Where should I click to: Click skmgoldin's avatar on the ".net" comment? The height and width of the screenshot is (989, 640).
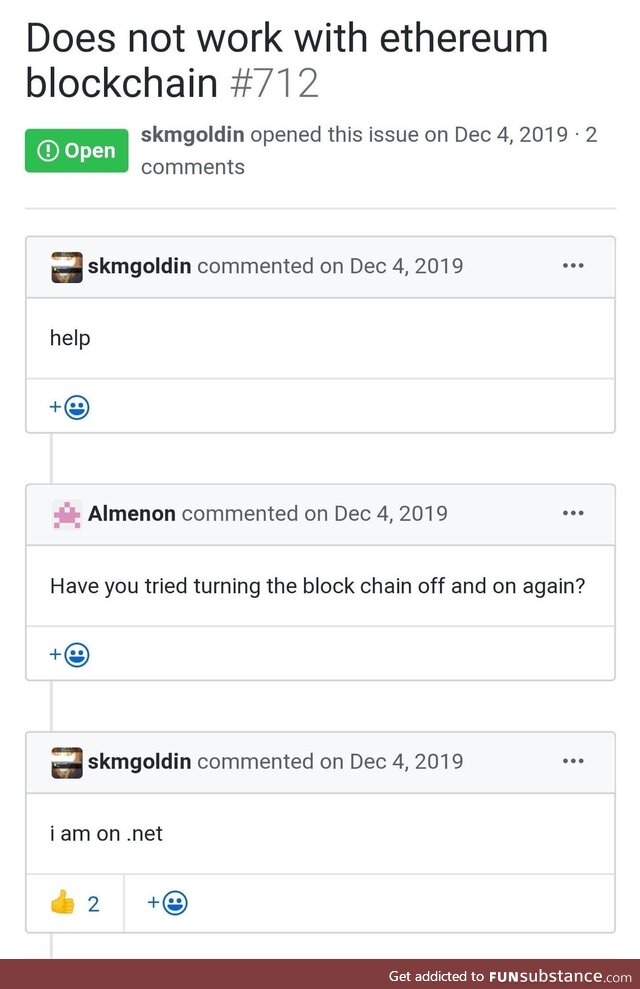67,762
